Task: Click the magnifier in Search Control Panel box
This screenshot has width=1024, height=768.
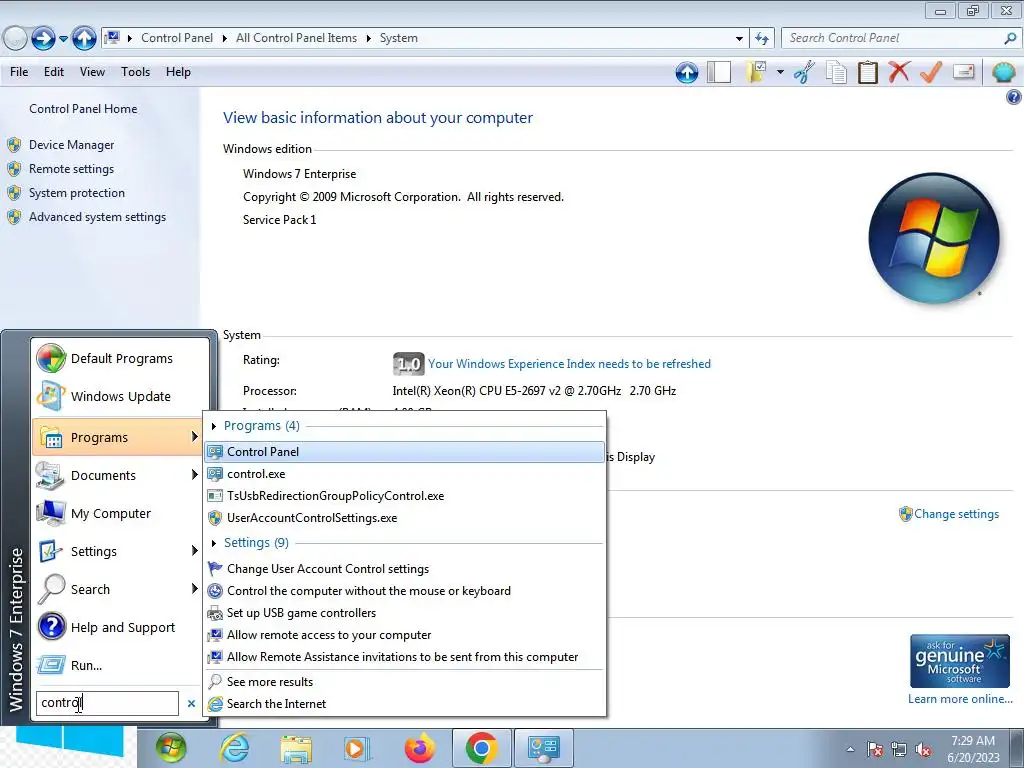Action: 1010,39
